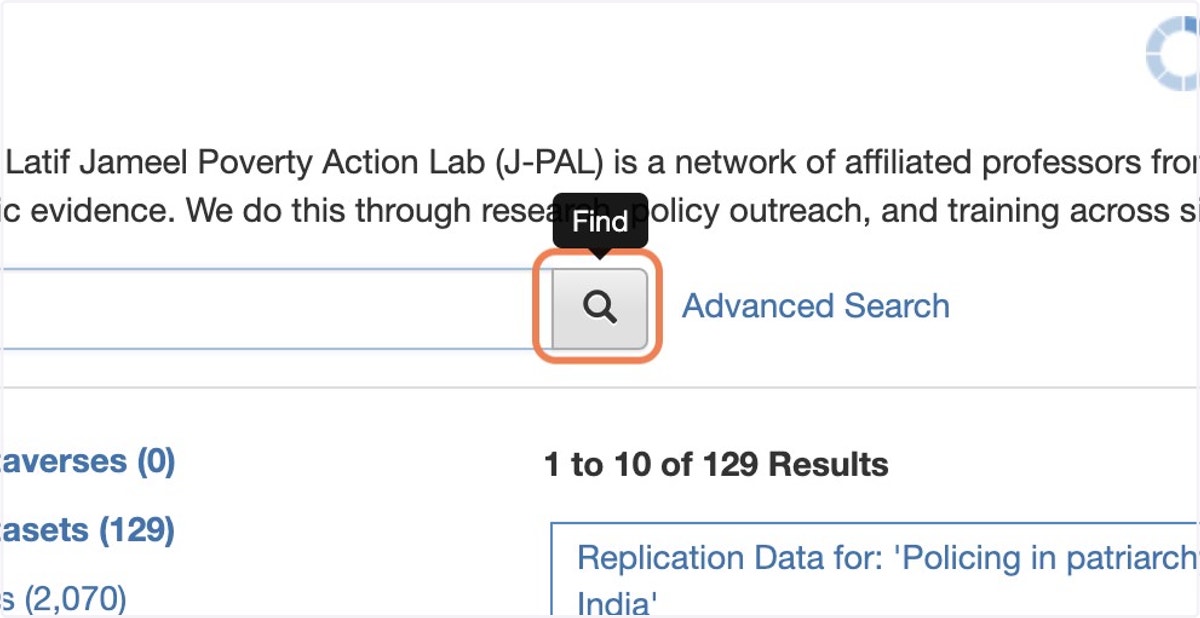Click the J-PAL description paragraph

[600, 186]
